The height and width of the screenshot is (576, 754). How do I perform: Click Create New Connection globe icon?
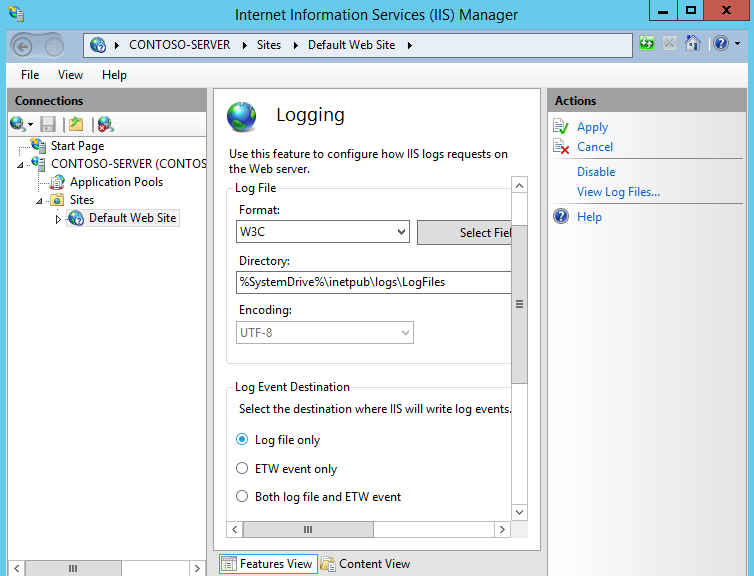coord(17,124)
